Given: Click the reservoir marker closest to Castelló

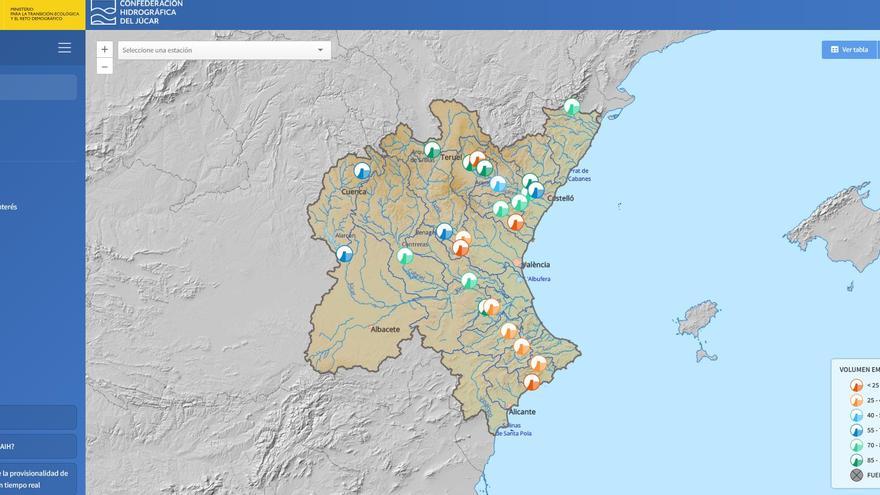Looking at the screenshot, I should tap(535, 190).
